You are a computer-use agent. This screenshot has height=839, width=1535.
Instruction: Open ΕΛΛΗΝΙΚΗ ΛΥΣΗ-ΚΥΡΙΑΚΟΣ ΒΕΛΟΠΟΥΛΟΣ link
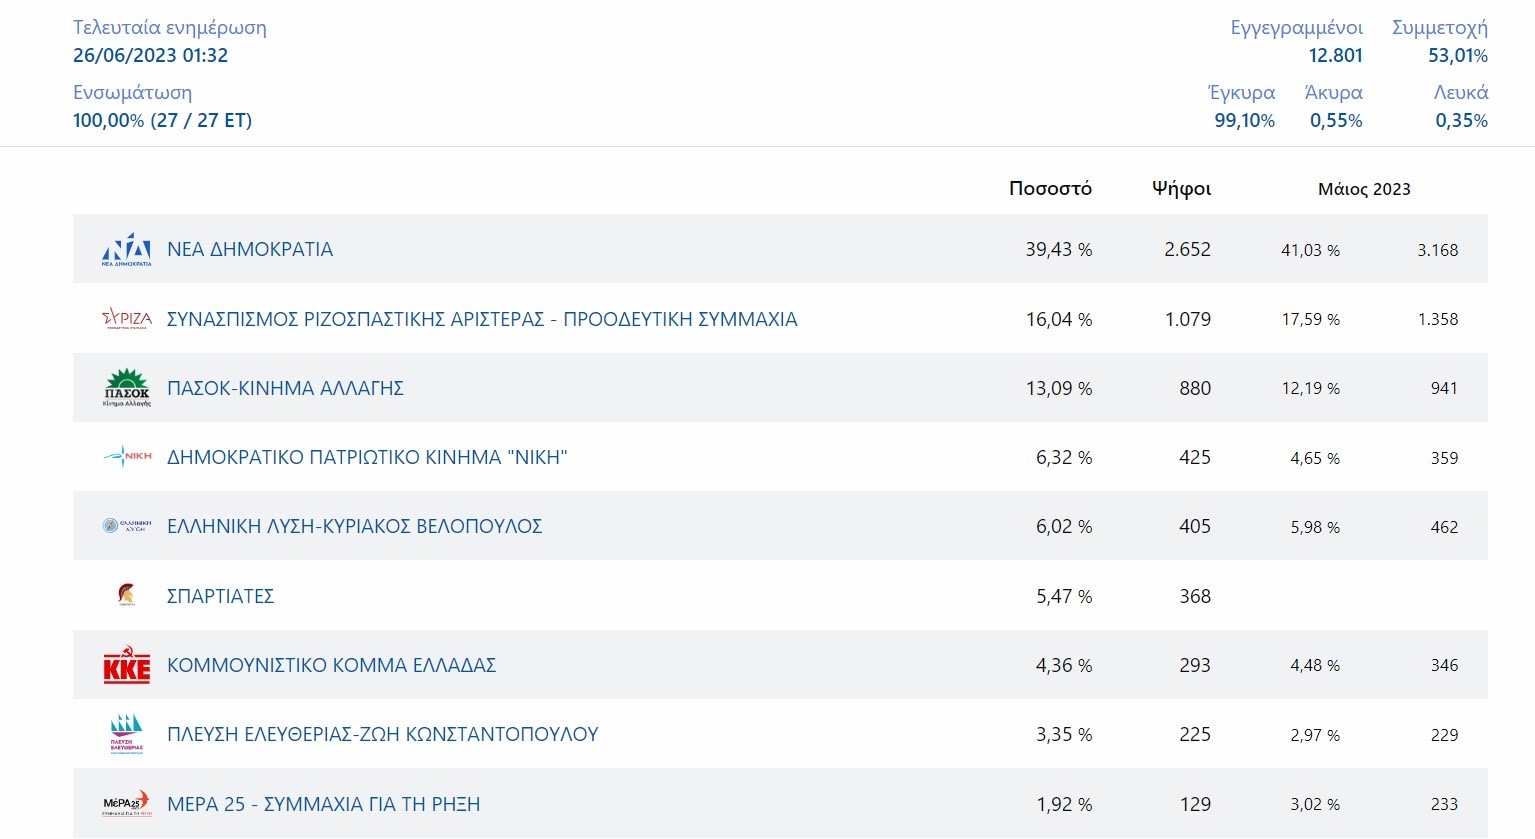coord(354,526)
